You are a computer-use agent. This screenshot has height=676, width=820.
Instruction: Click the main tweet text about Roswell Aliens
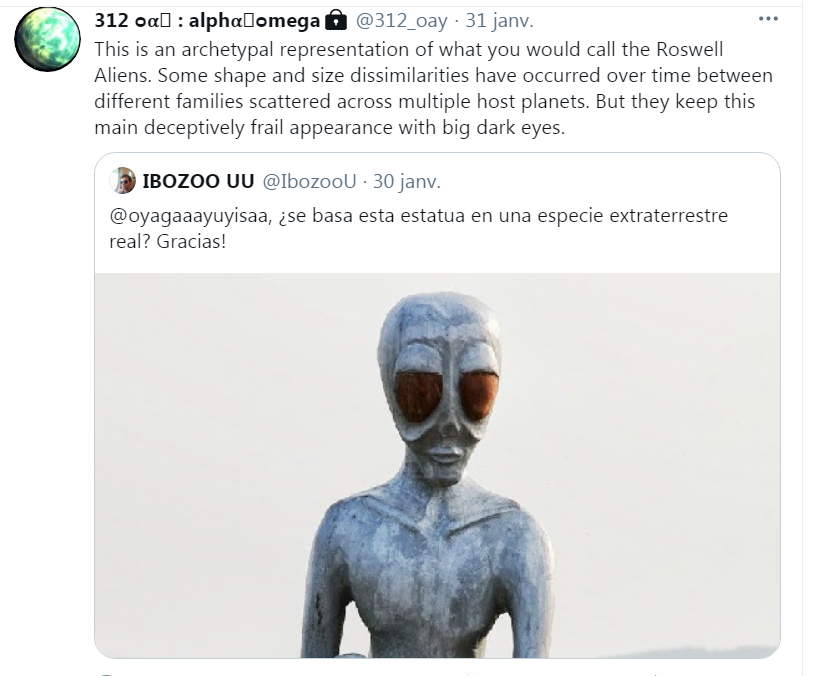pos(434,88)
